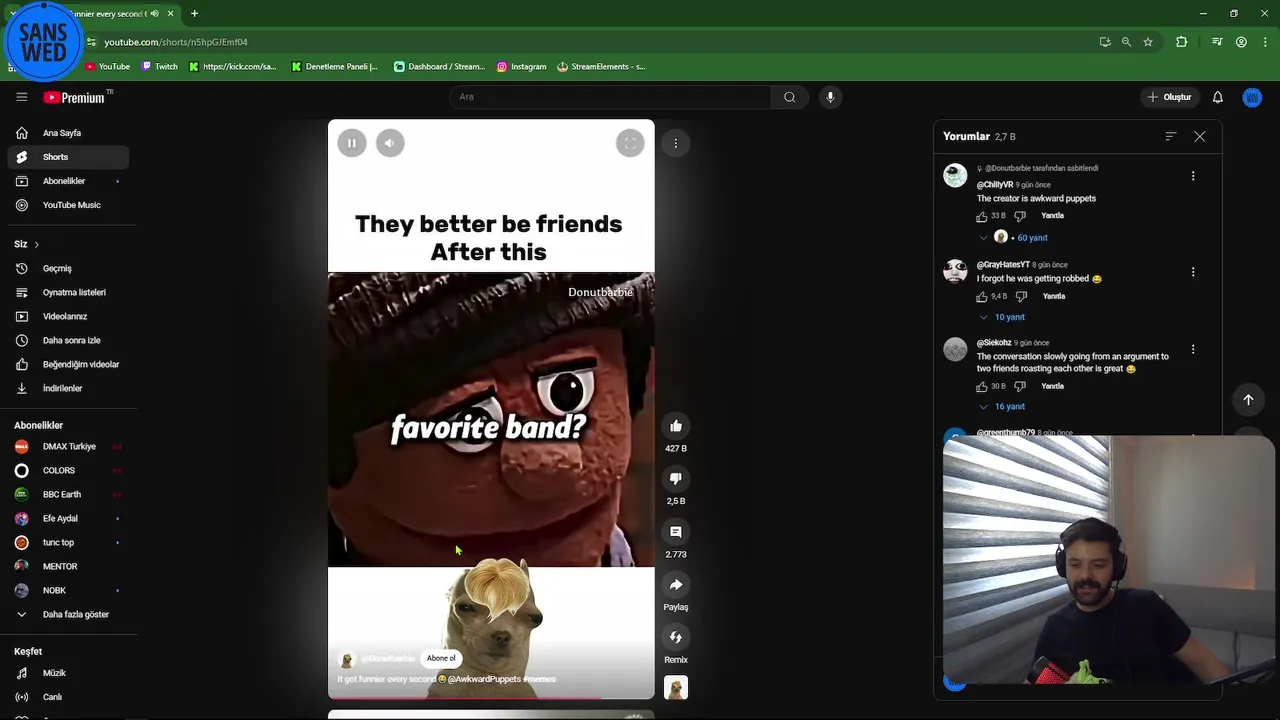Open tunc top subscription channel
Viewport: 1280px width, 720px height.
coord(68,542)
